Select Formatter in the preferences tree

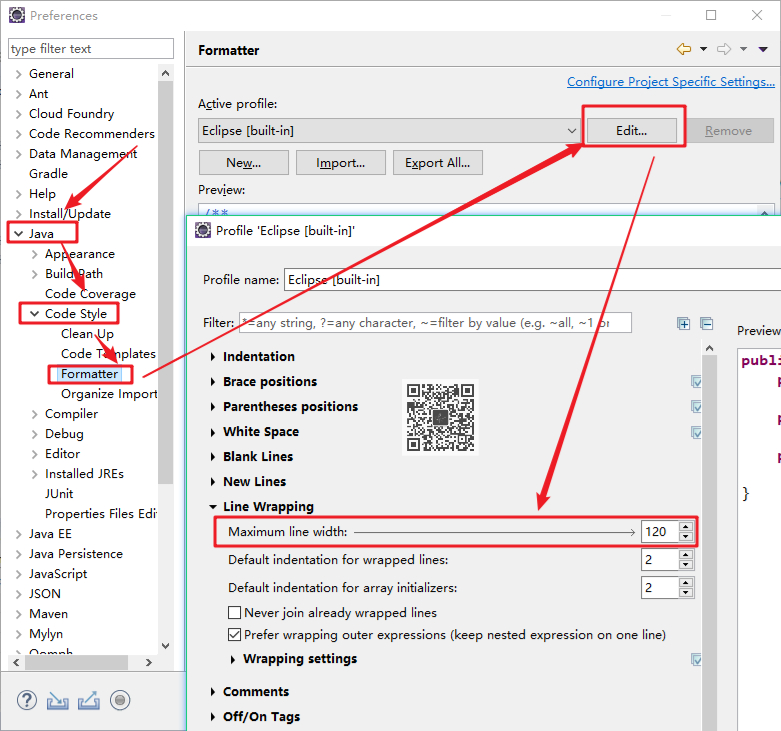tap(90, 374)
